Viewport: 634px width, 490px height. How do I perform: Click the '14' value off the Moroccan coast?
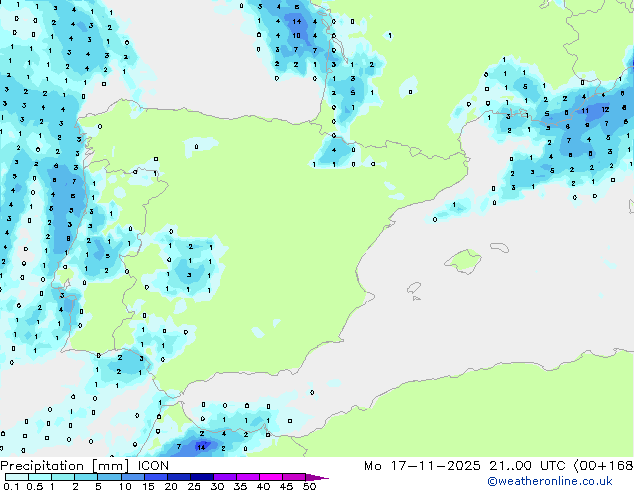click(201, 447)
